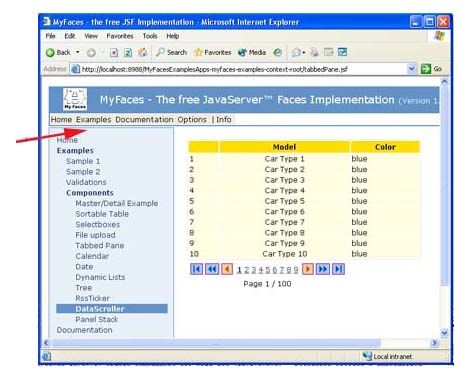Open the Master/Detail Example link
Viewport: 460px width, 368px height.
[x=117, y=203]
